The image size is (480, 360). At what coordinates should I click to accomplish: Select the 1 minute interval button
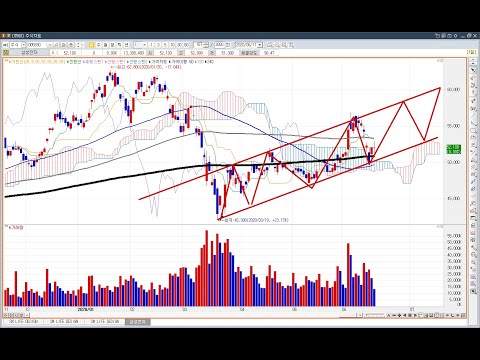tap(151, 45)
